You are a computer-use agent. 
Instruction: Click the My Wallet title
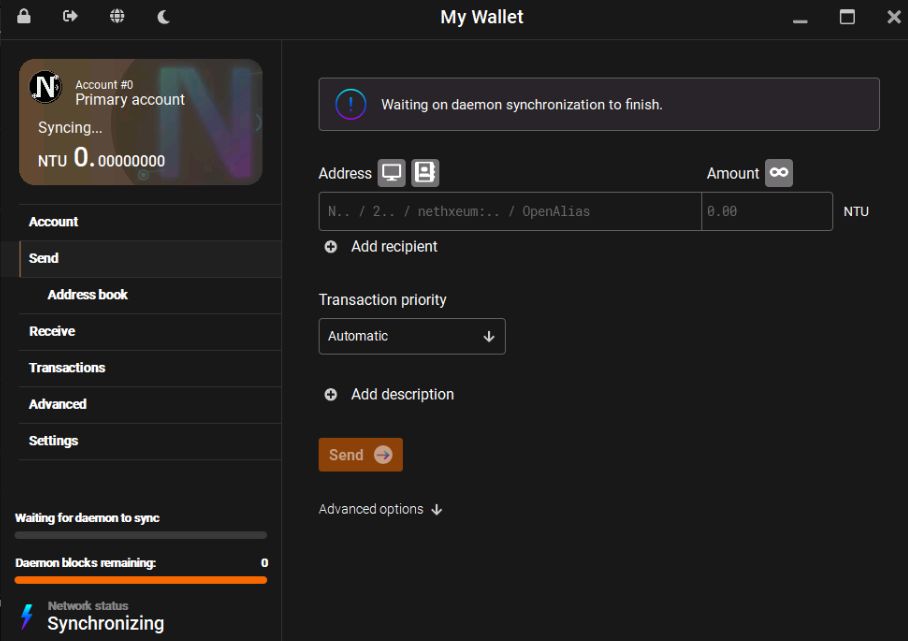click(x=482, y=17)
